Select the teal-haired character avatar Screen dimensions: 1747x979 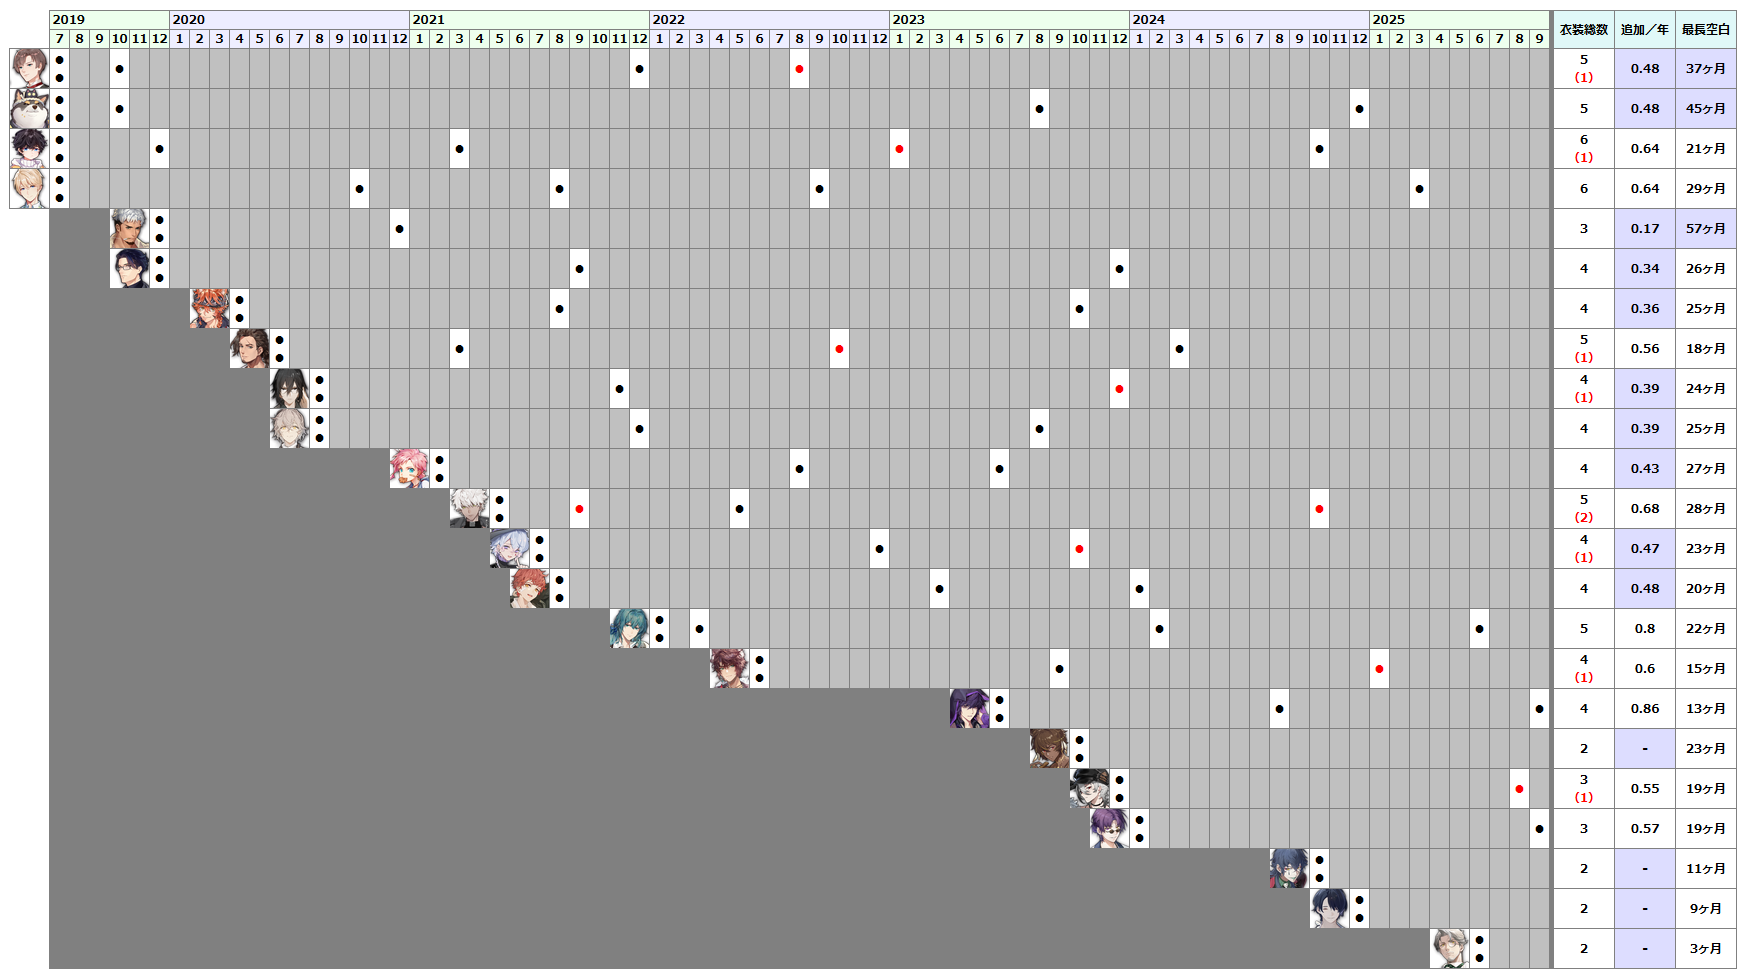point(629,628)
